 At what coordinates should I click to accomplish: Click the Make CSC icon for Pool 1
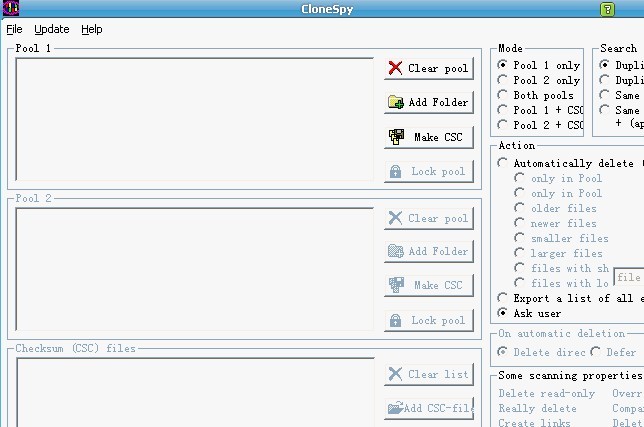[x=396, y=137]
